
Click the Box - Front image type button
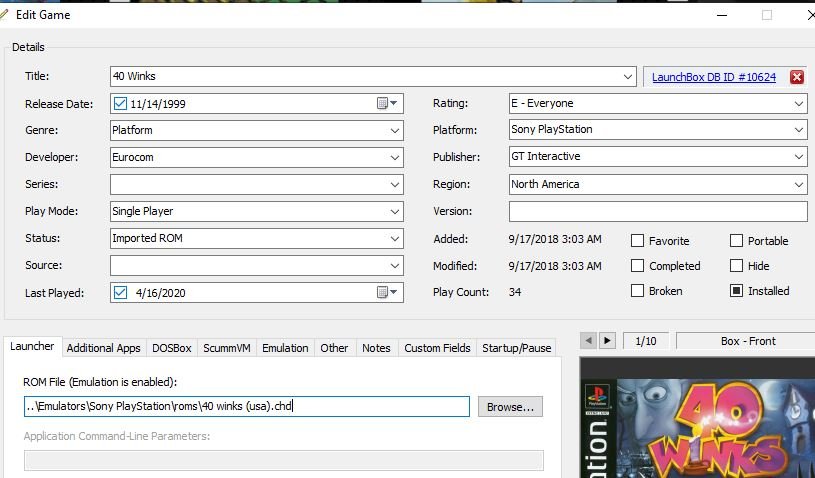tap(747, 341)
